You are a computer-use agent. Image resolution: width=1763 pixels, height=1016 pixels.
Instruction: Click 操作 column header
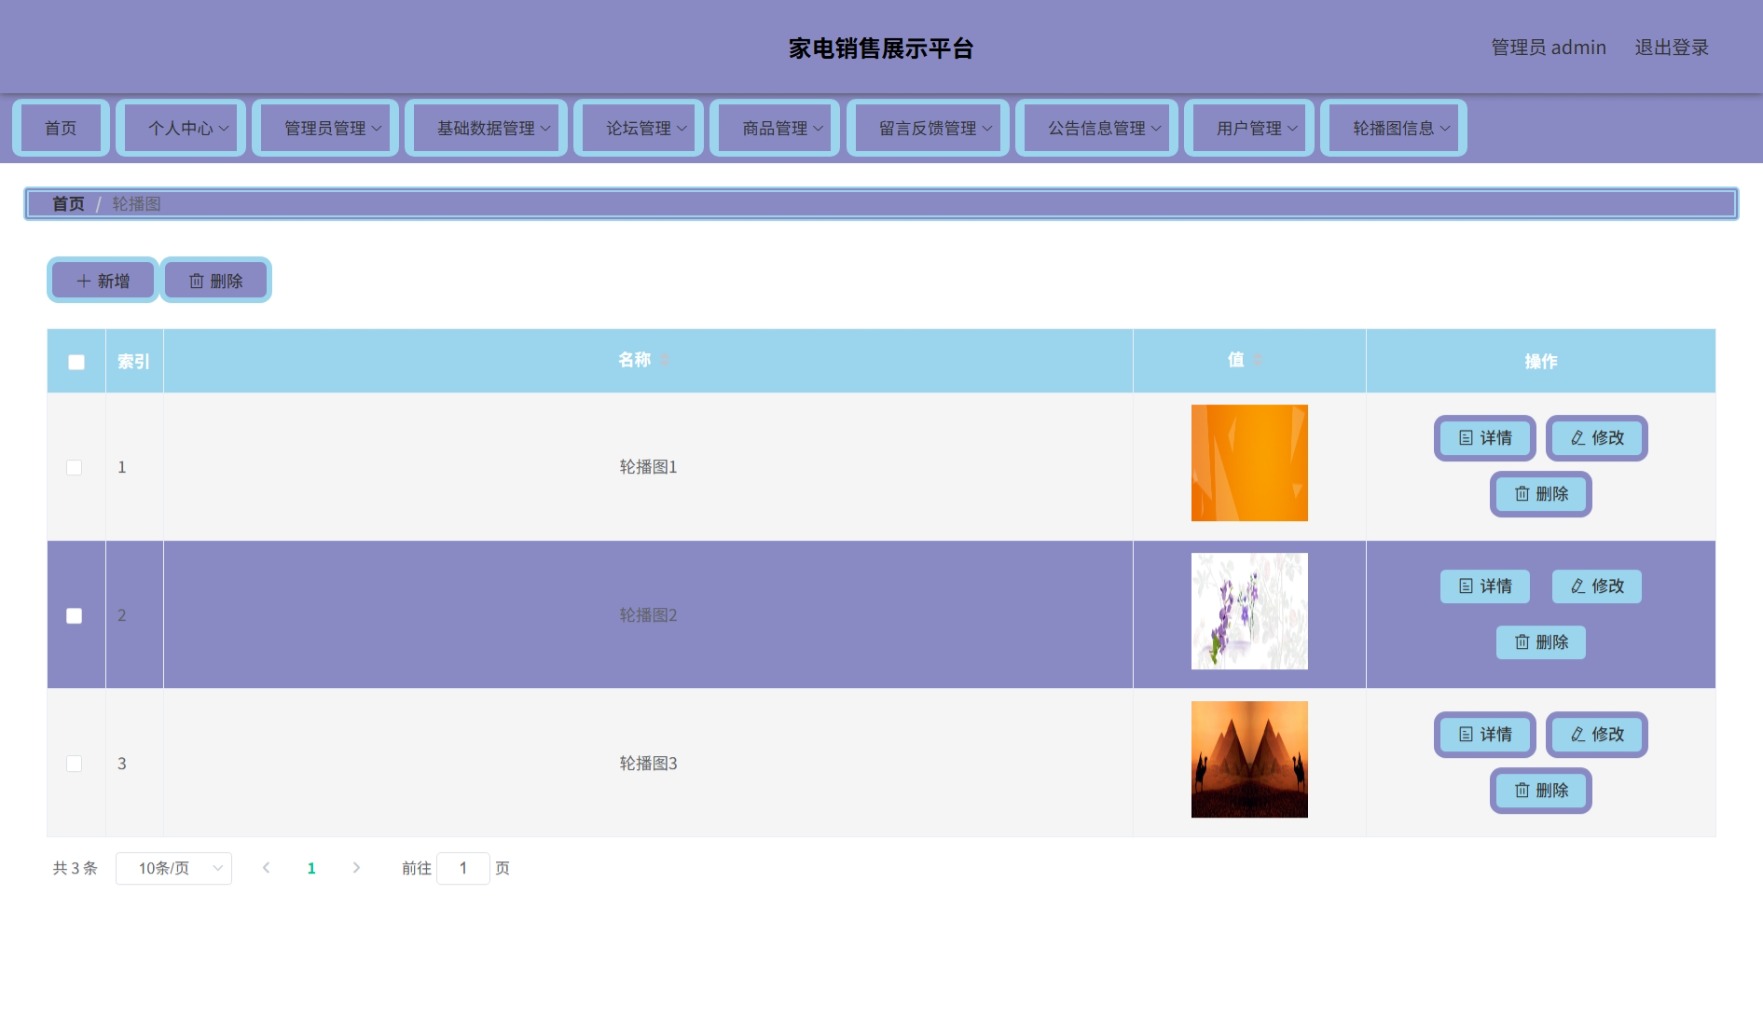1541,361
